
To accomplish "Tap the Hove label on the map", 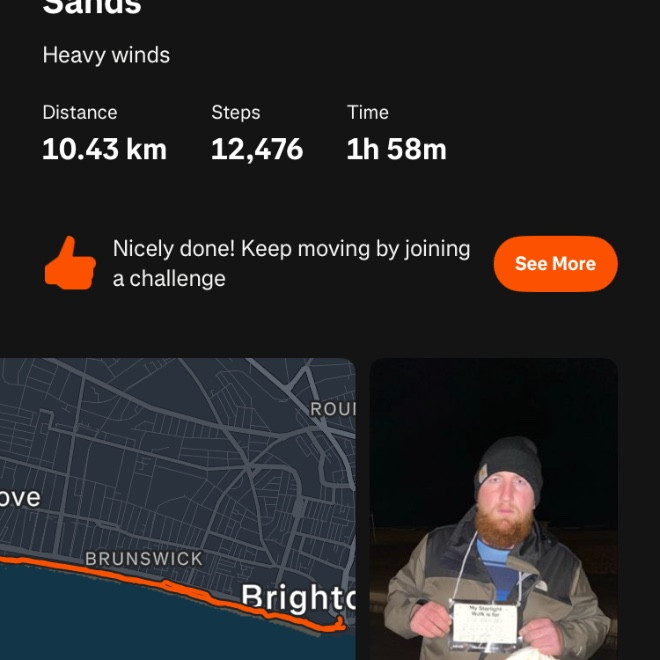I will 20,498.
